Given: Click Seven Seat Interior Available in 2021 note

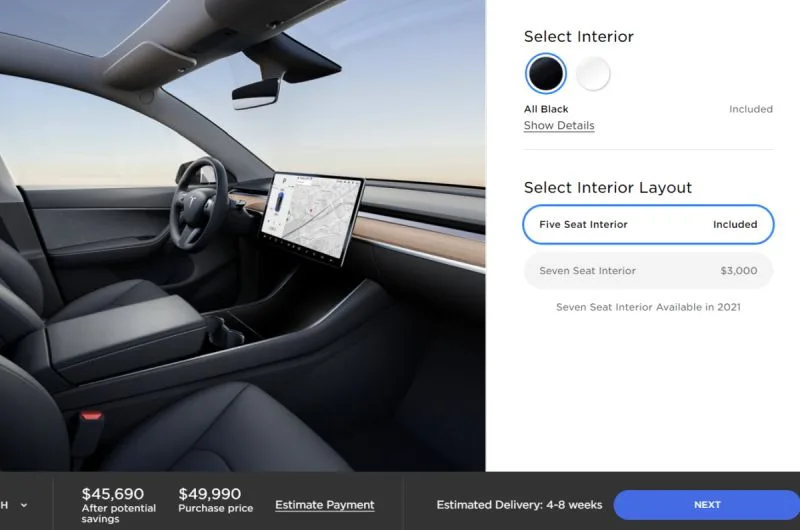Looking at the screenshot, I should (x=648, y=307).
